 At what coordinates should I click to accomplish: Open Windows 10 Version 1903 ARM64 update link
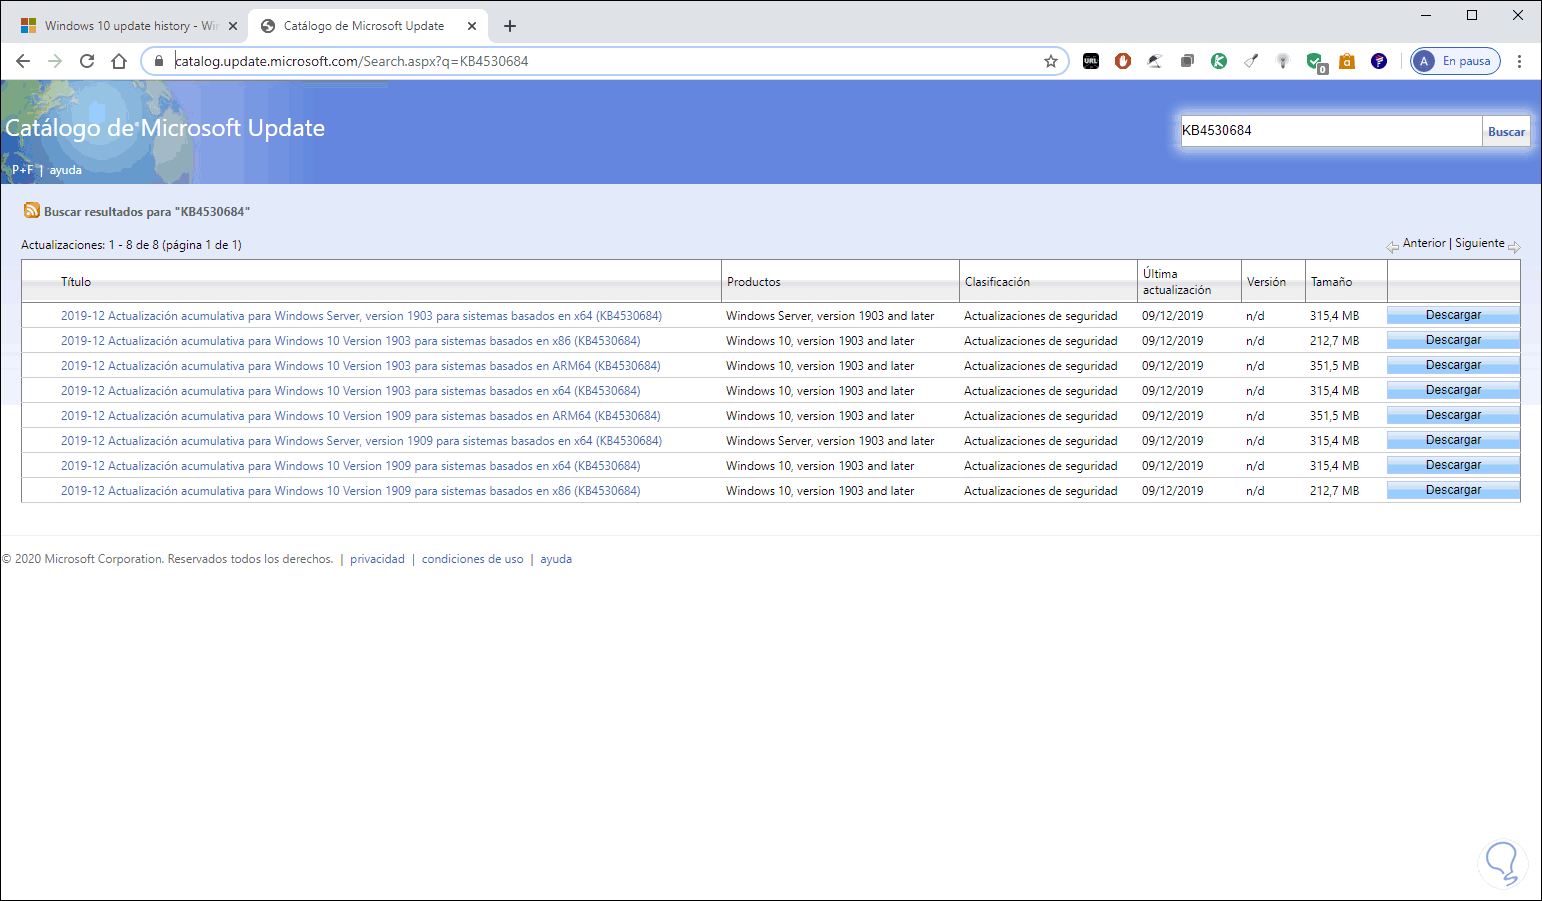pyautogui.click(x=360, y=366)
